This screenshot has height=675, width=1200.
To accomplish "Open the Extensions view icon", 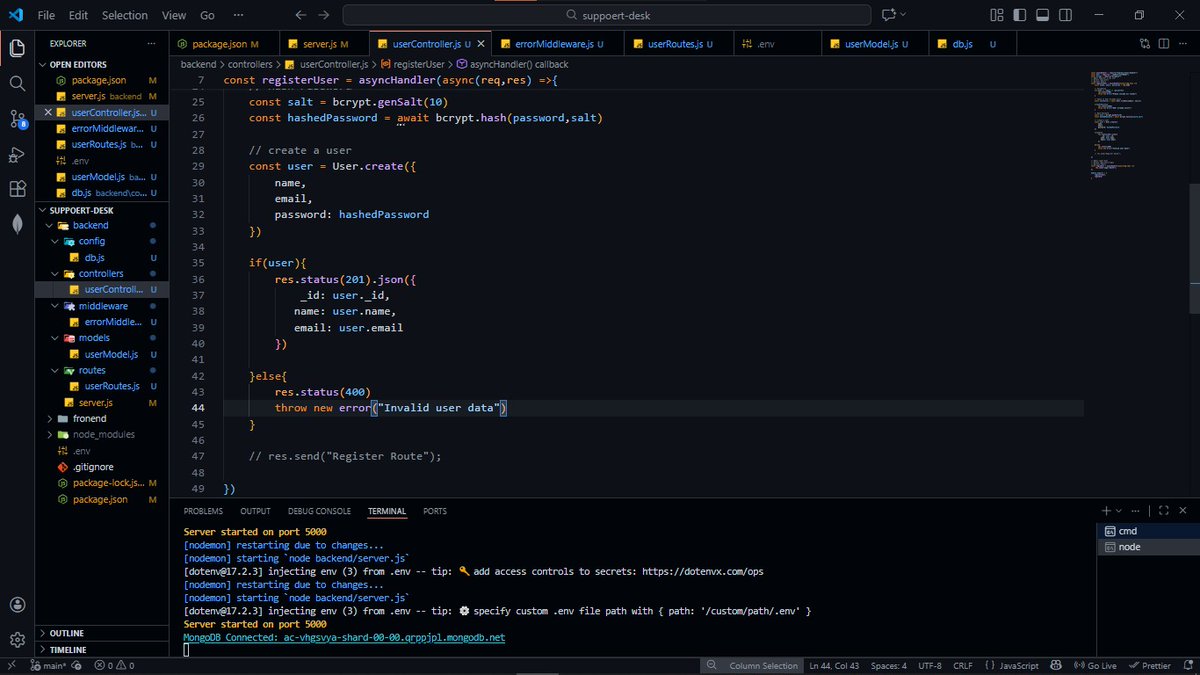I will (x=17, y=189).
